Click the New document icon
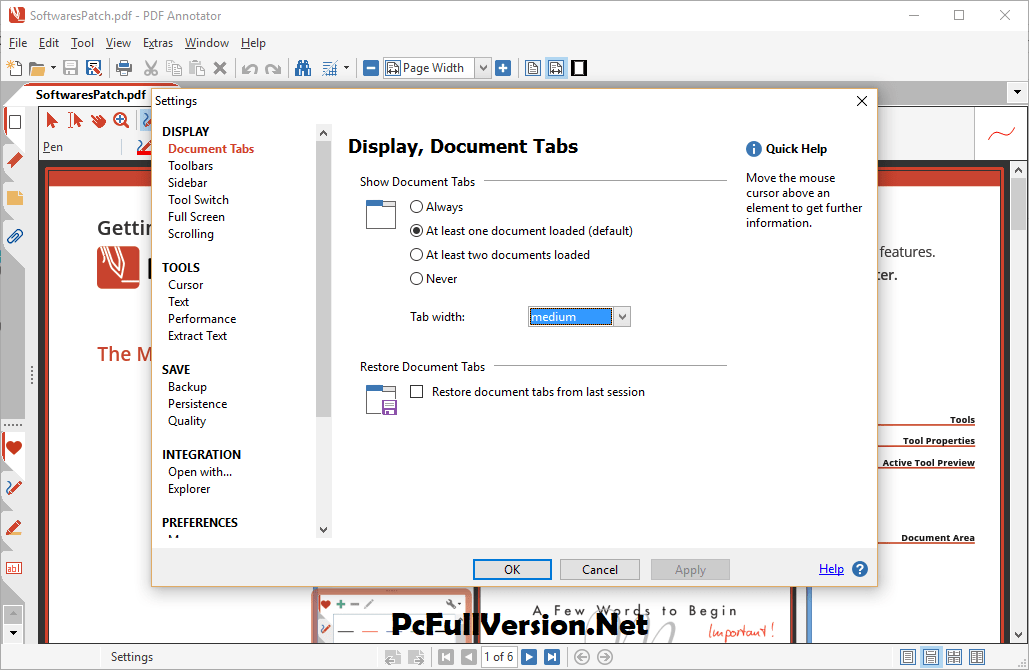Viewport: 1029px width, 670px height. coord(14,68)
